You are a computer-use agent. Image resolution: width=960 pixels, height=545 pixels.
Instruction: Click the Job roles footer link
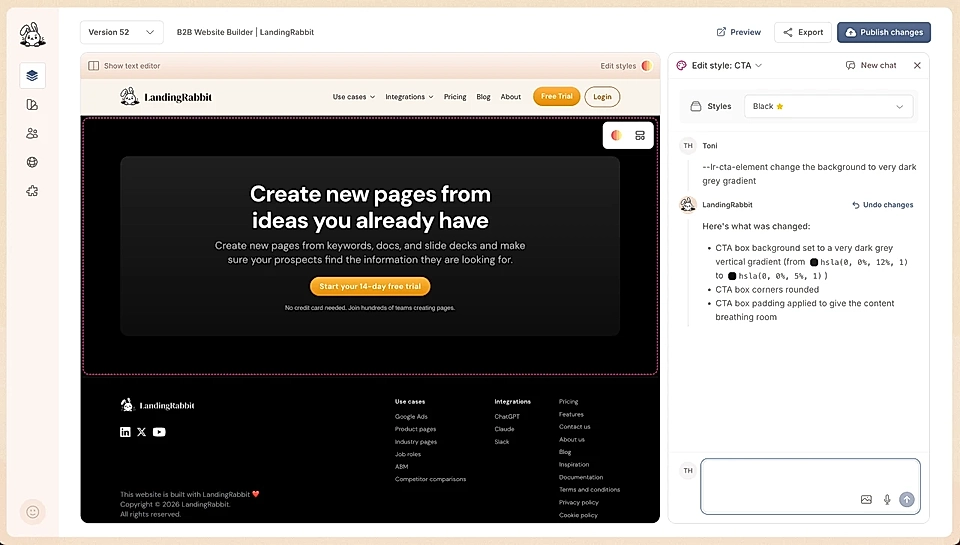[x=408, y=454]
